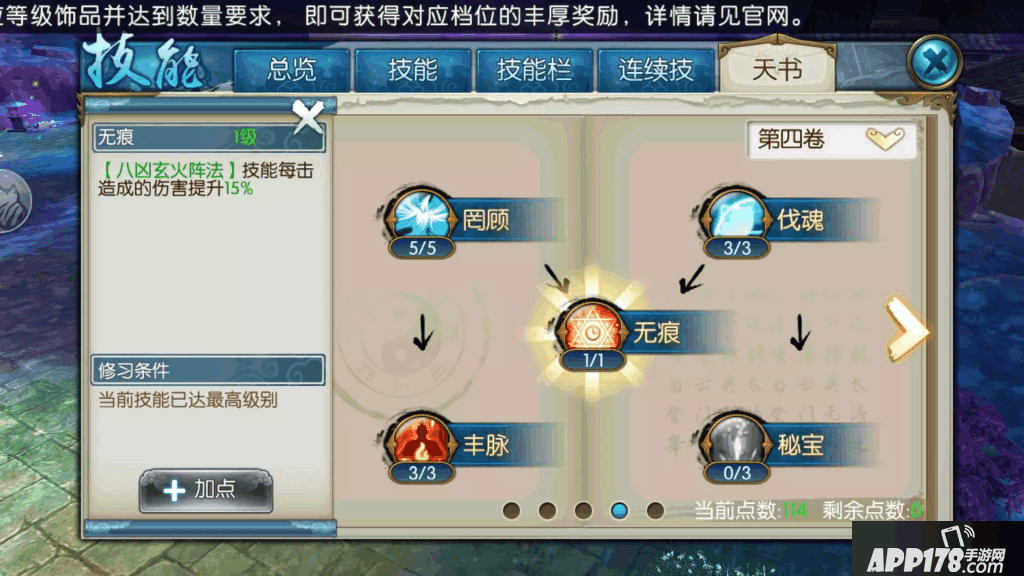The image size is (1024, 576).
Task: Switch to the 技能 tab
Action: (x=412, y=69)
